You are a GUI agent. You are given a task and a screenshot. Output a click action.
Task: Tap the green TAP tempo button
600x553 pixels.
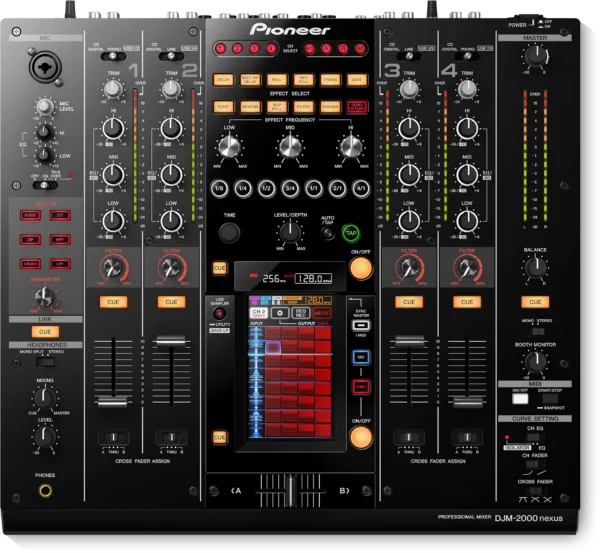[351, 233]
